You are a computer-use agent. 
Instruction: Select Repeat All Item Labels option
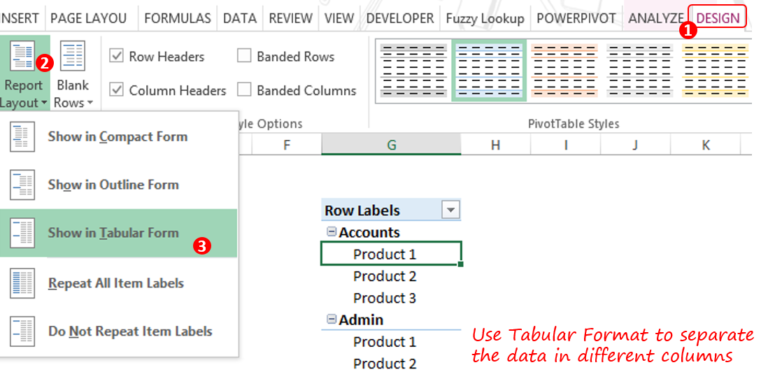click(118, 283)
